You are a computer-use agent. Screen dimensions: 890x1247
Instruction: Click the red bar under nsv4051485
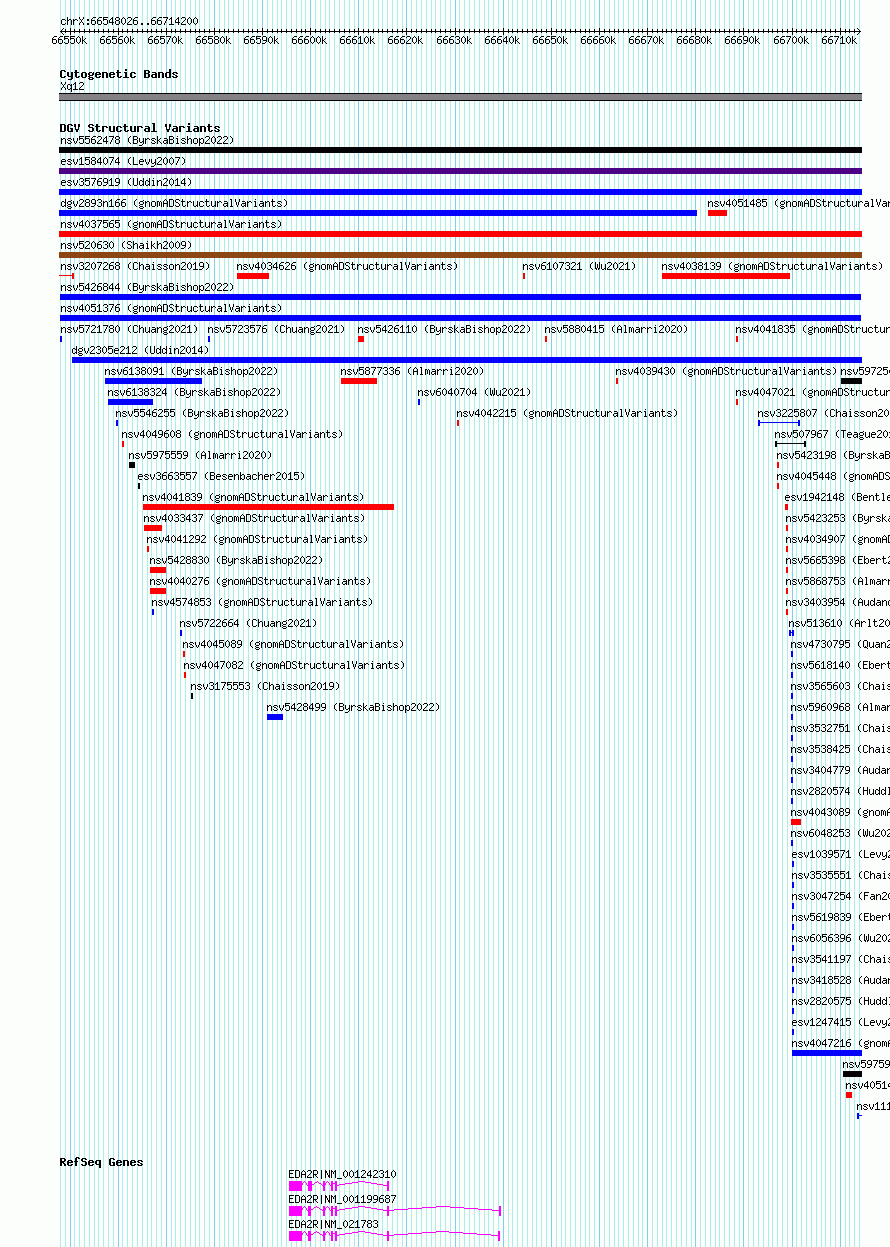pos(717,213)
